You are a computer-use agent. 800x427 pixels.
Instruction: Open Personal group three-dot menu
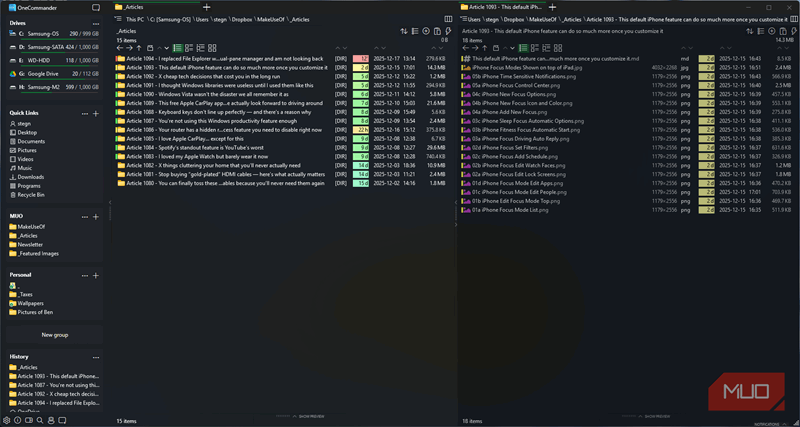(x=85, y=275)
